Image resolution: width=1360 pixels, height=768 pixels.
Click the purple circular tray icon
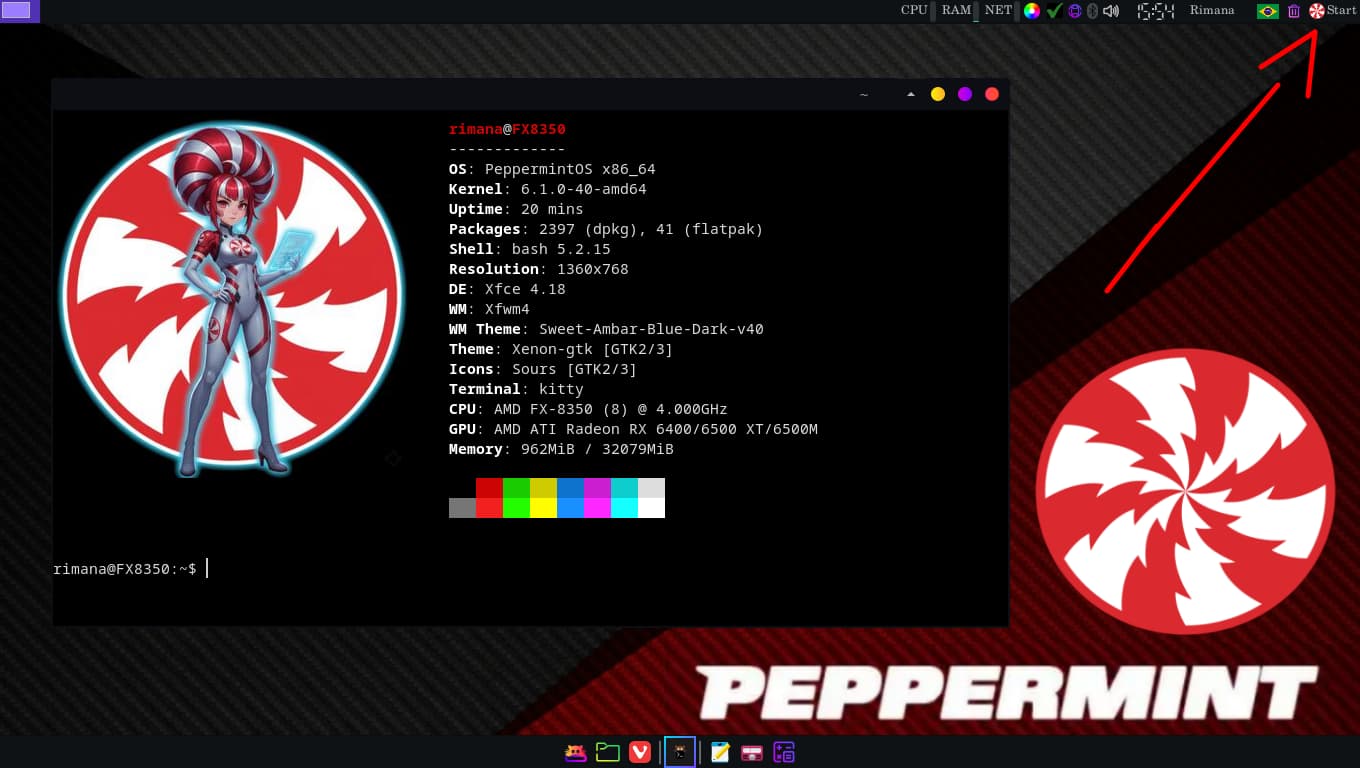pyautogui.click(x=1074, y=11)
